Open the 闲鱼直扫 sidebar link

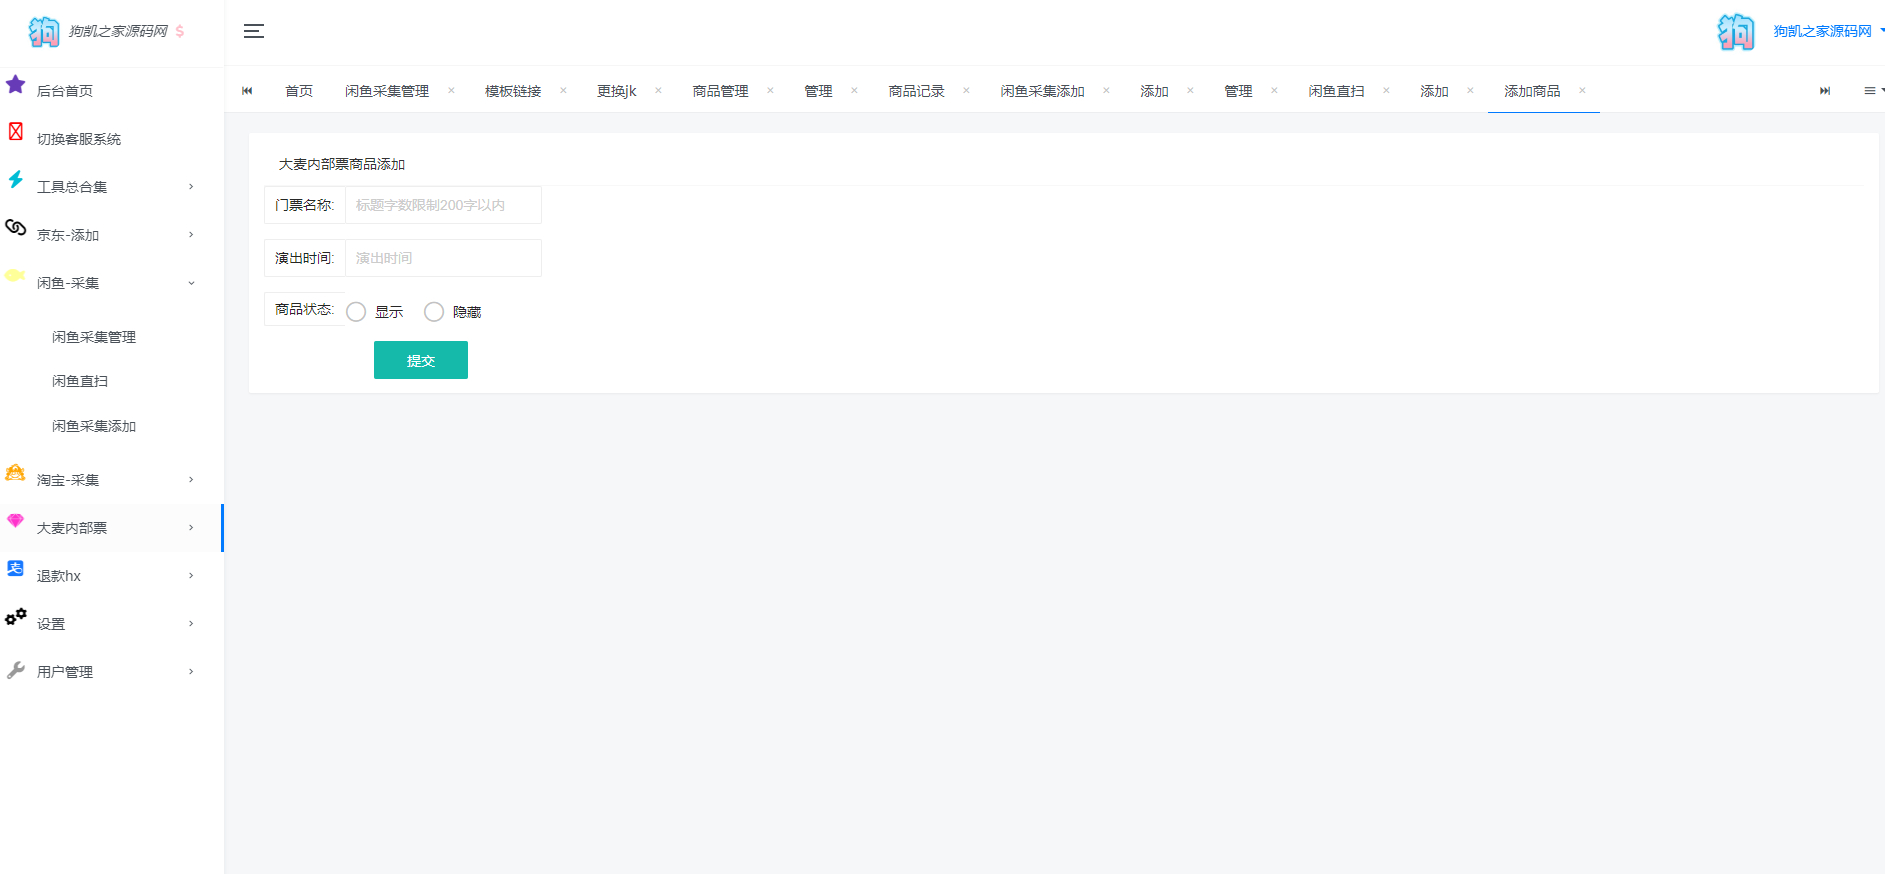click(x=80, y=381)
